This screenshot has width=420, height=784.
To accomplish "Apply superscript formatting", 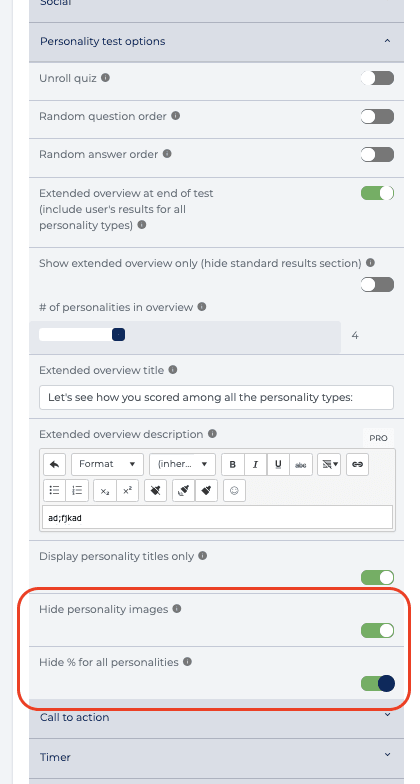I will click(128, 490).
